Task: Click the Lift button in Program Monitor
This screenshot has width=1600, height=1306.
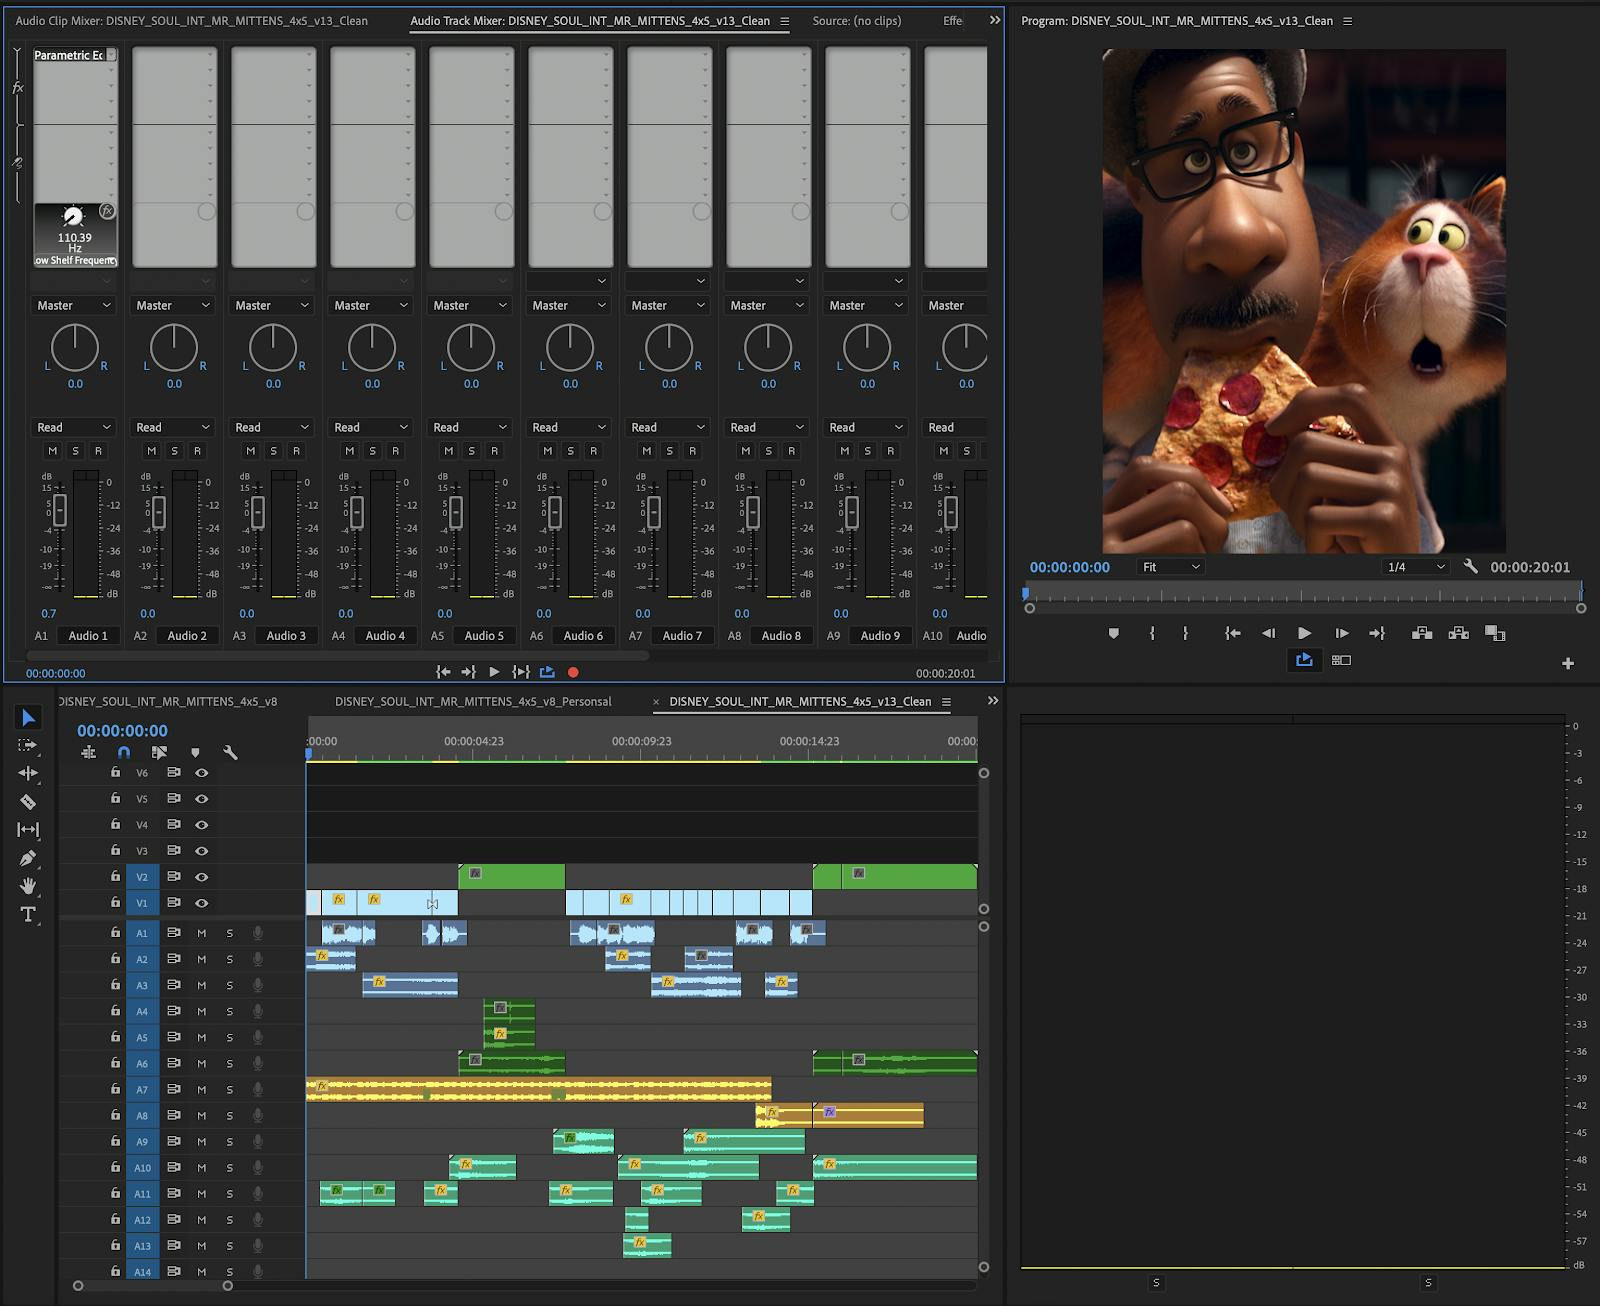Action: (x=1421, y=633)
